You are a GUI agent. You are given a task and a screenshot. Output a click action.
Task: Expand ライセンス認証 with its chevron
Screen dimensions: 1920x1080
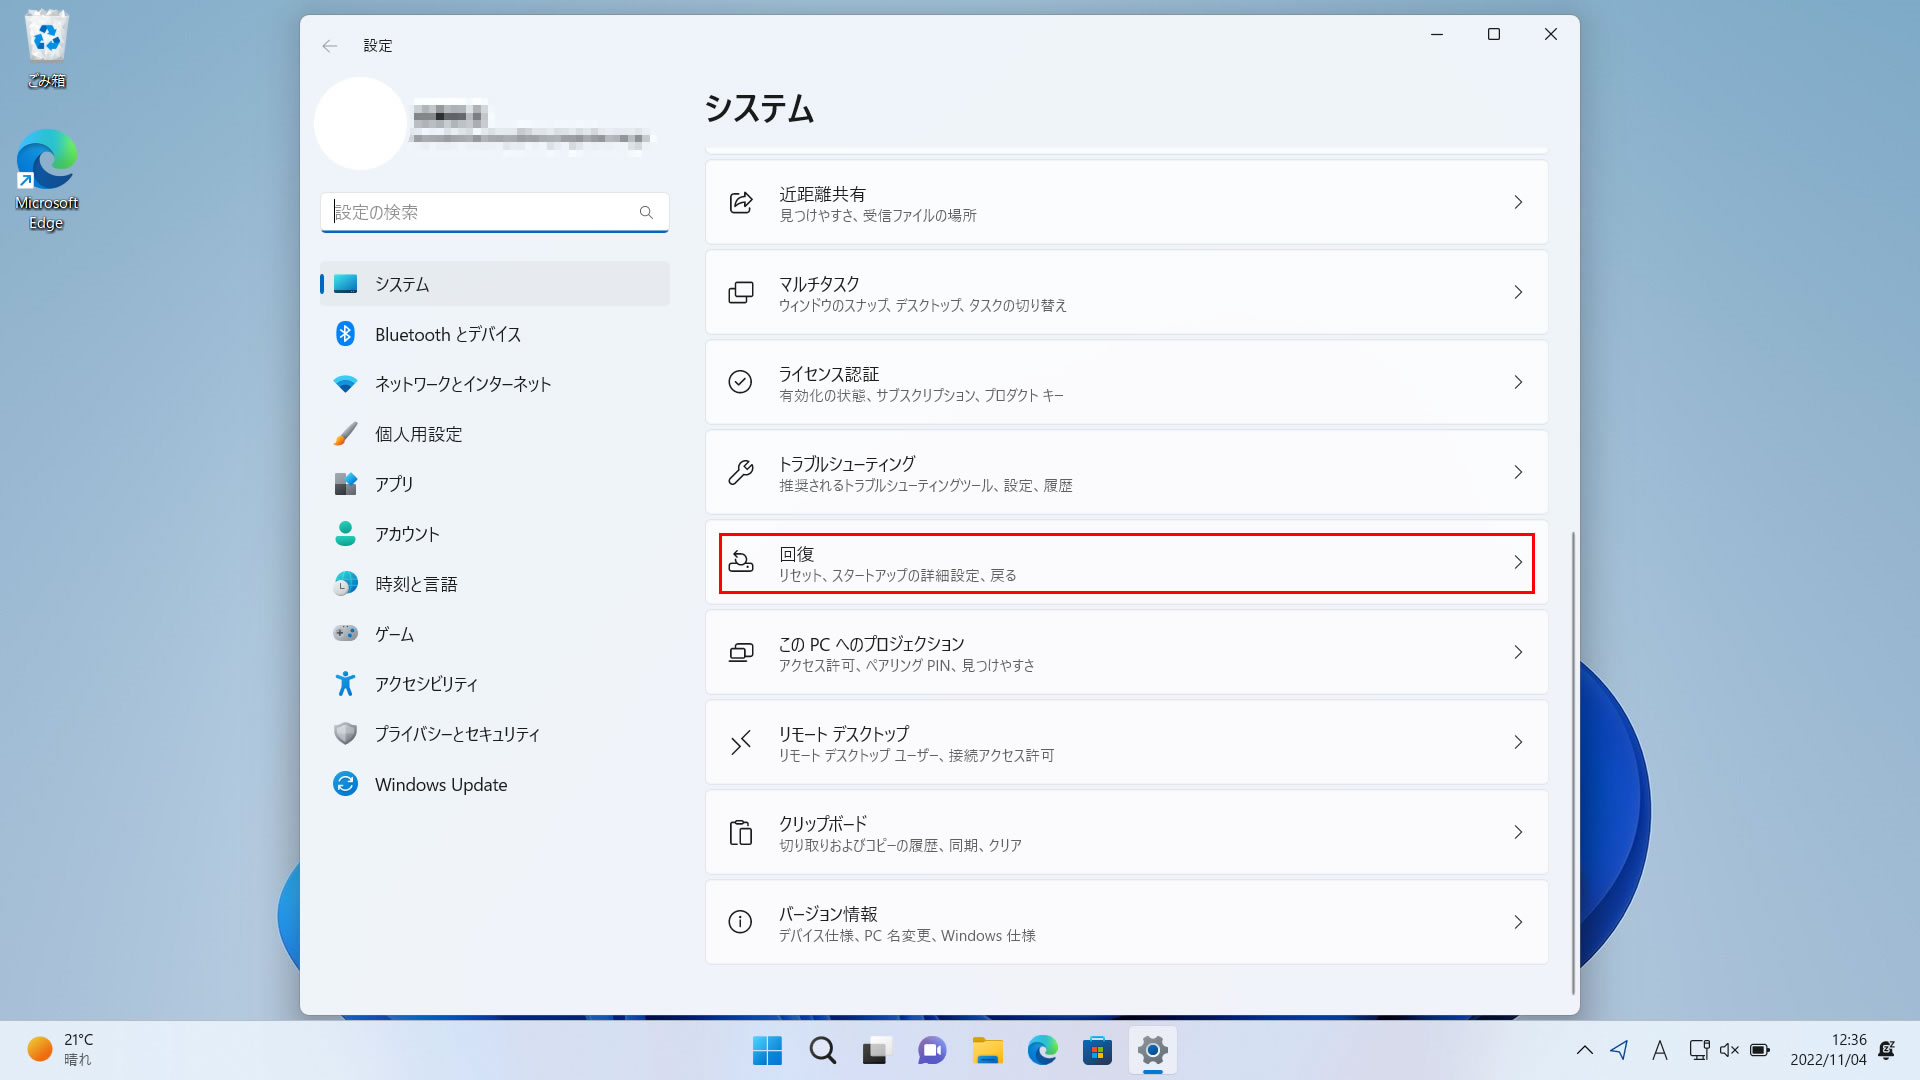pyautogui.click(x=1518, y=382)
